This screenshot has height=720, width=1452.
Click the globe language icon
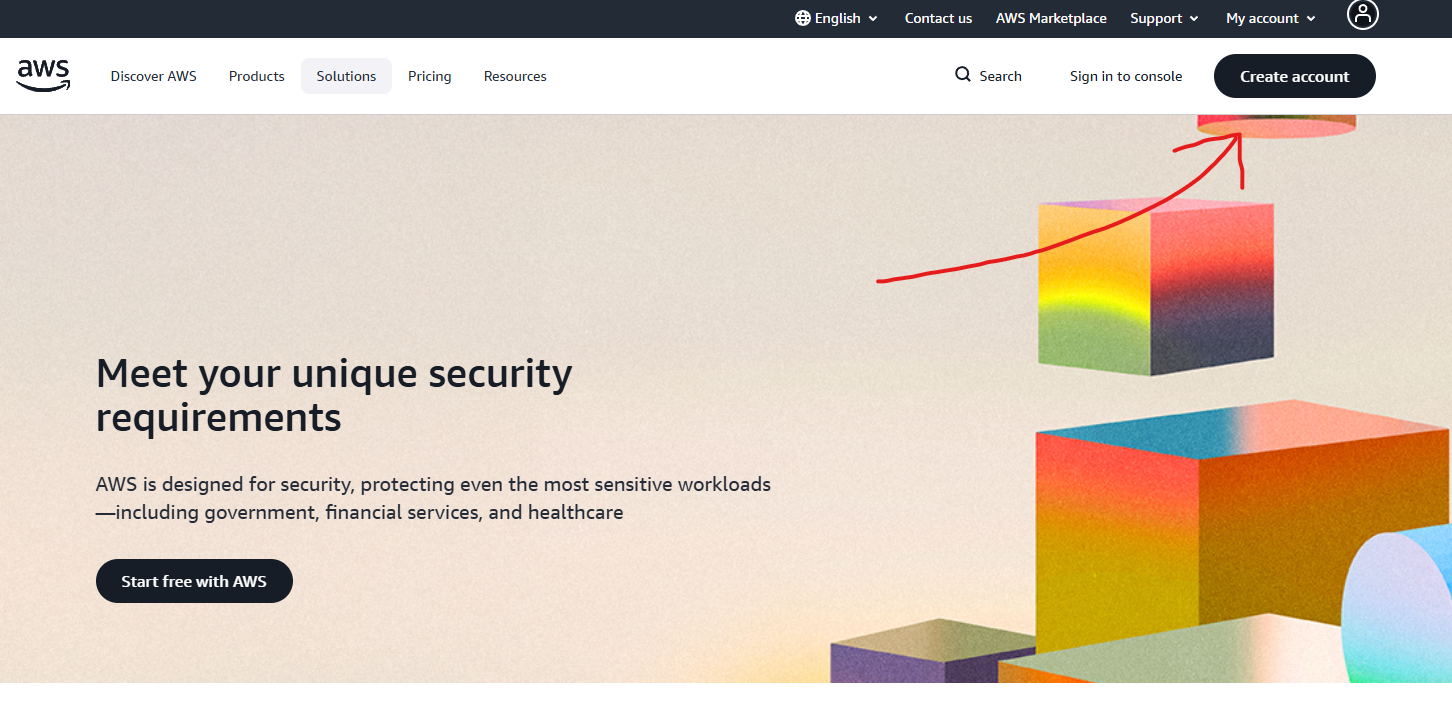pos(803,18)
